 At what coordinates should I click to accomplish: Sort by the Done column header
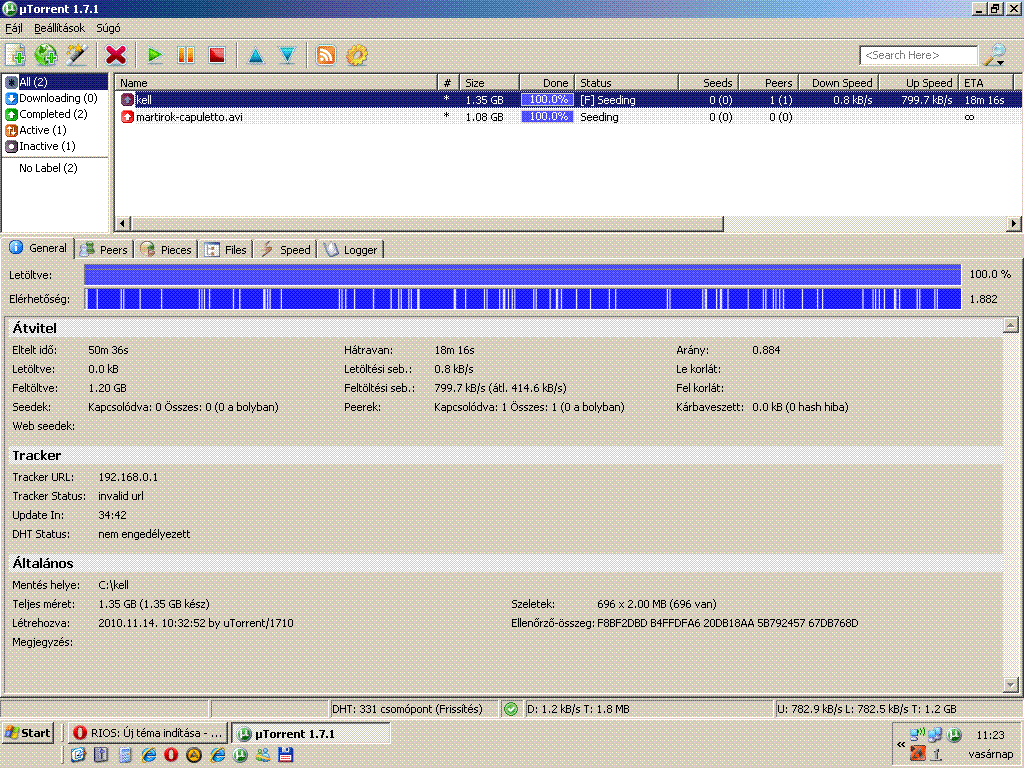coord(547,83)
